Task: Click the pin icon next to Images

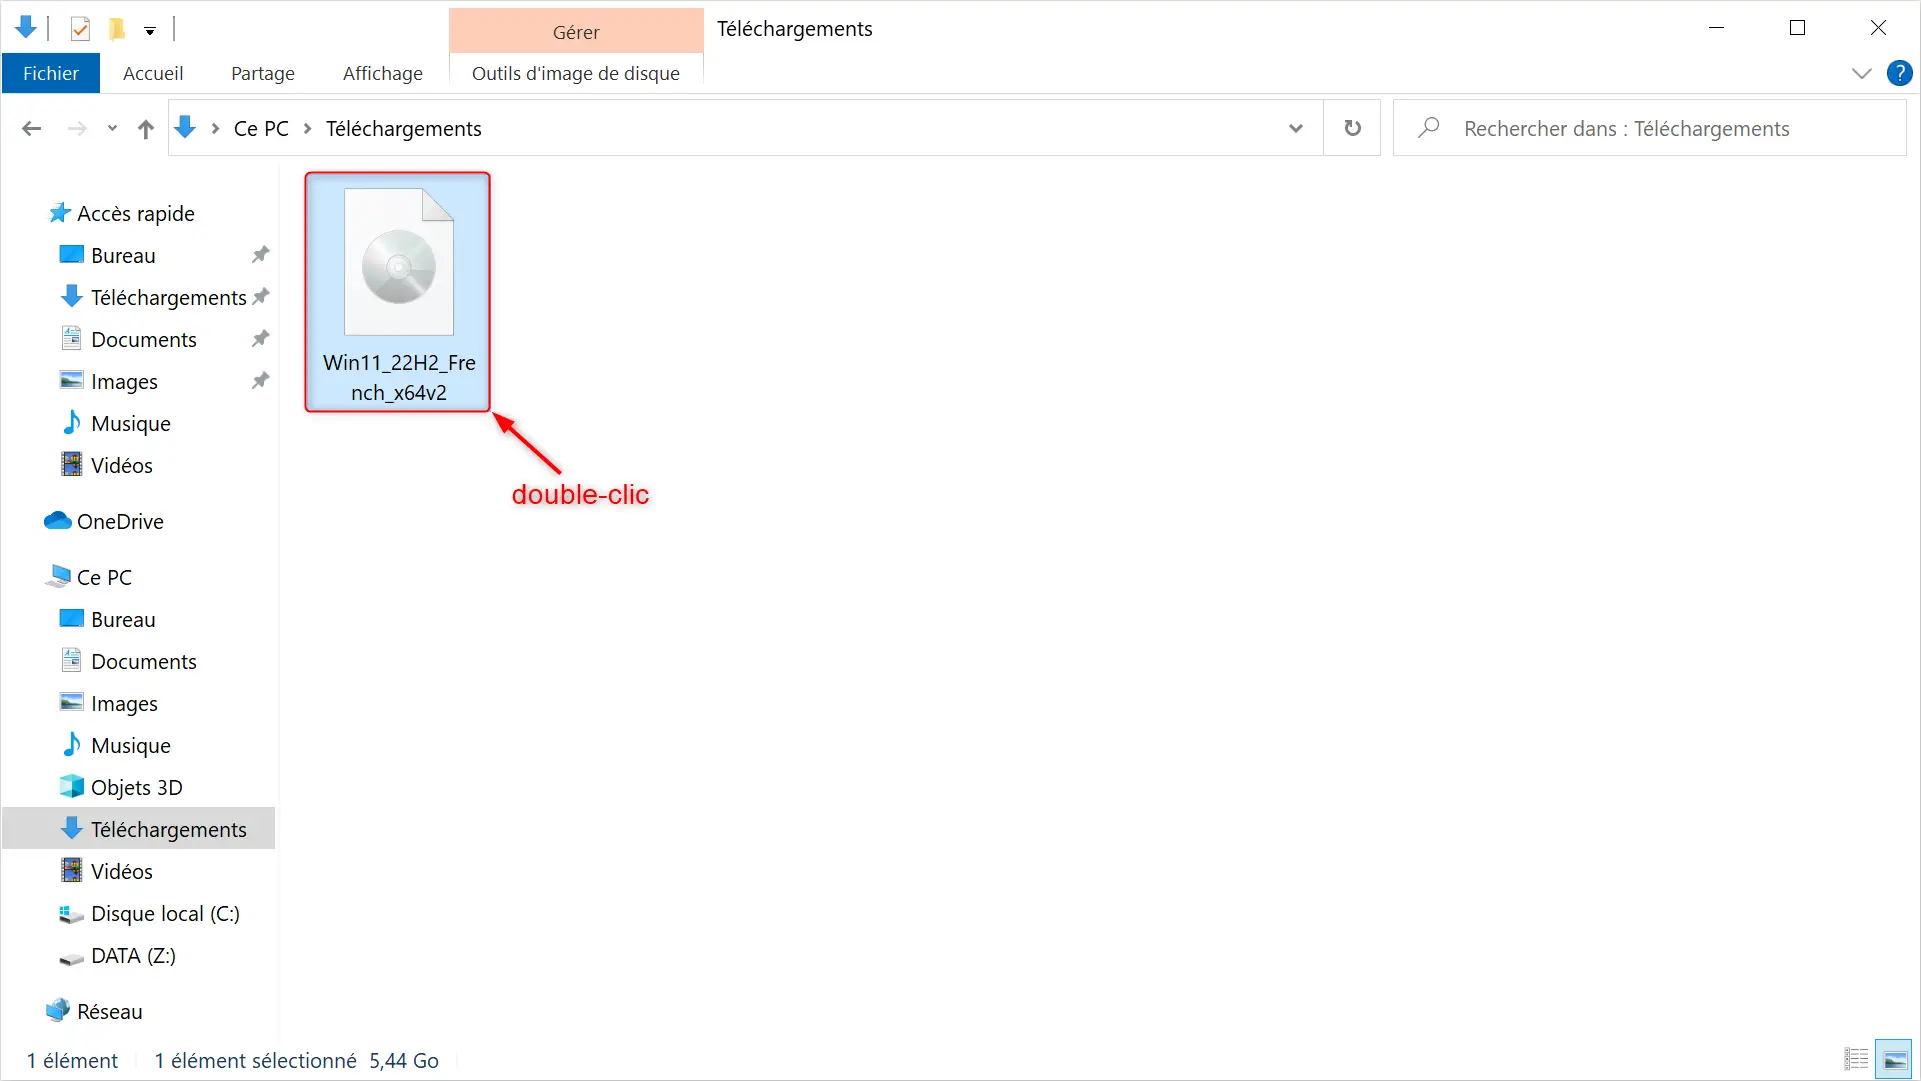Action: (x=261, y=380)
